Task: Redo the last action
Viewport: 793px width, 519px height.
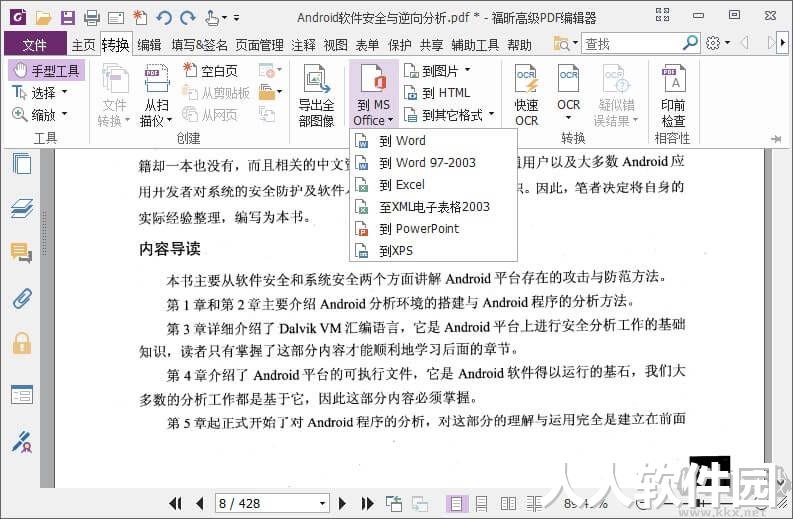Action: pyautogui.click(x=188, y=18)
